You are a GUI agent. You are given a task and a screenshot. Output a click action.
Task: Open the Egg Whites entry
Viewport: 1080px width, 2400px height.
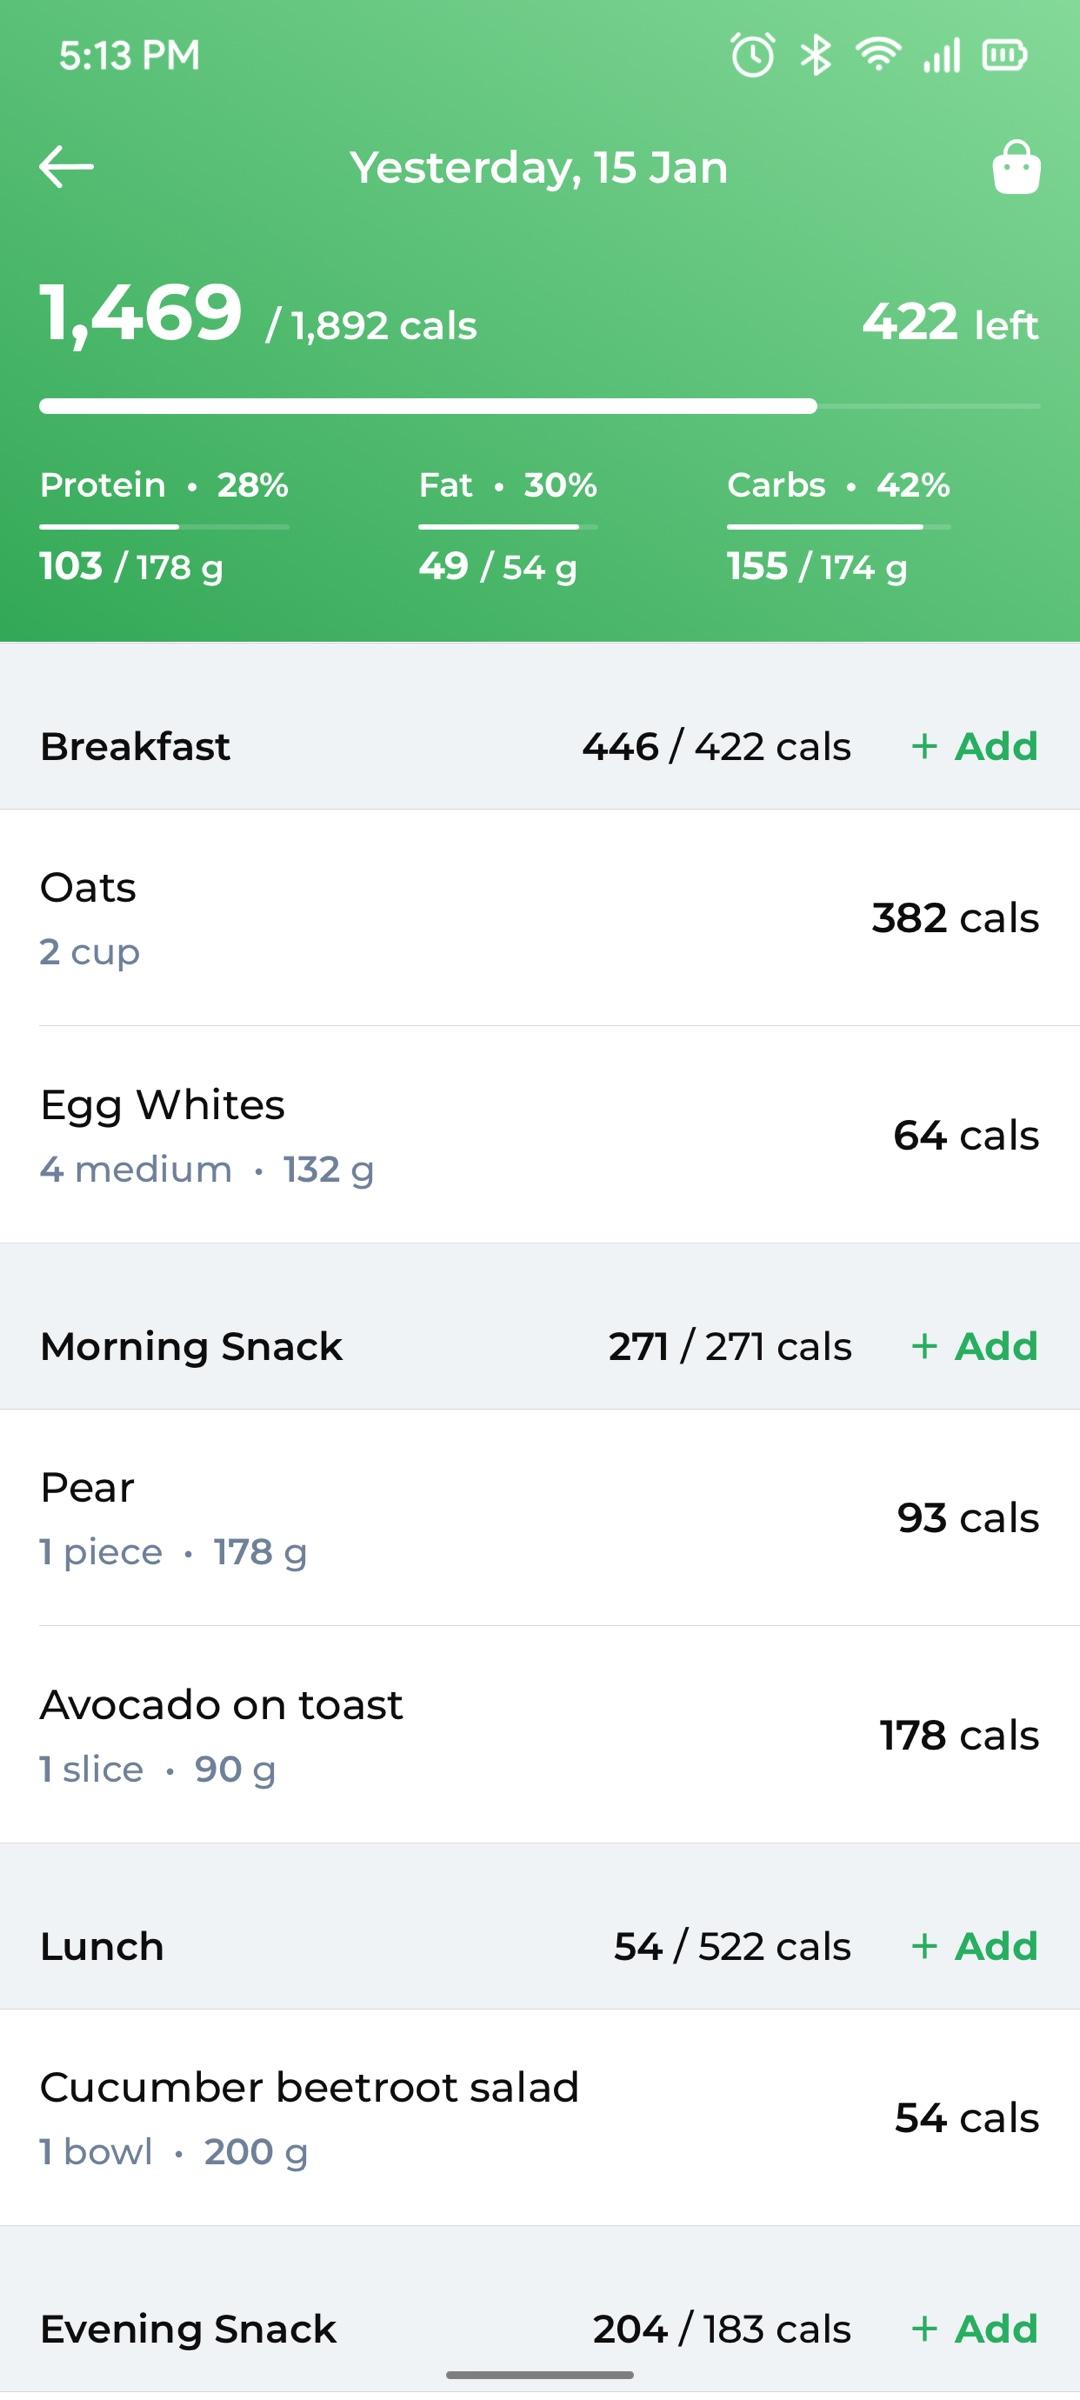[x=540, y=1135]
